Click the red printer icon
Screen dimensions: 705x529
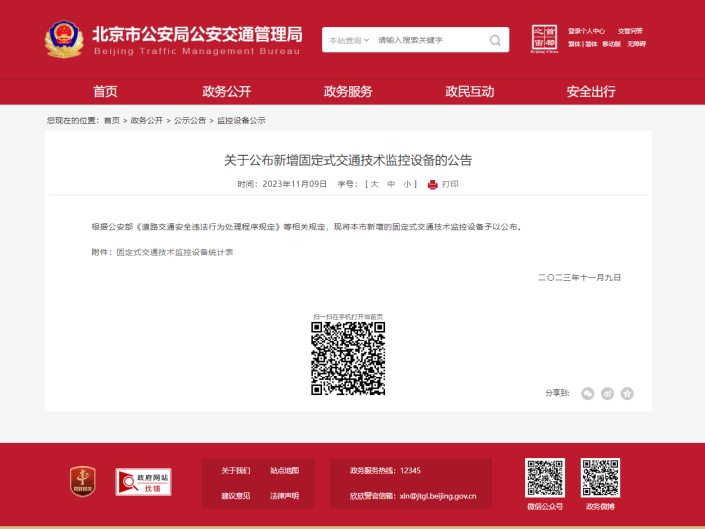tap(433, 184)
